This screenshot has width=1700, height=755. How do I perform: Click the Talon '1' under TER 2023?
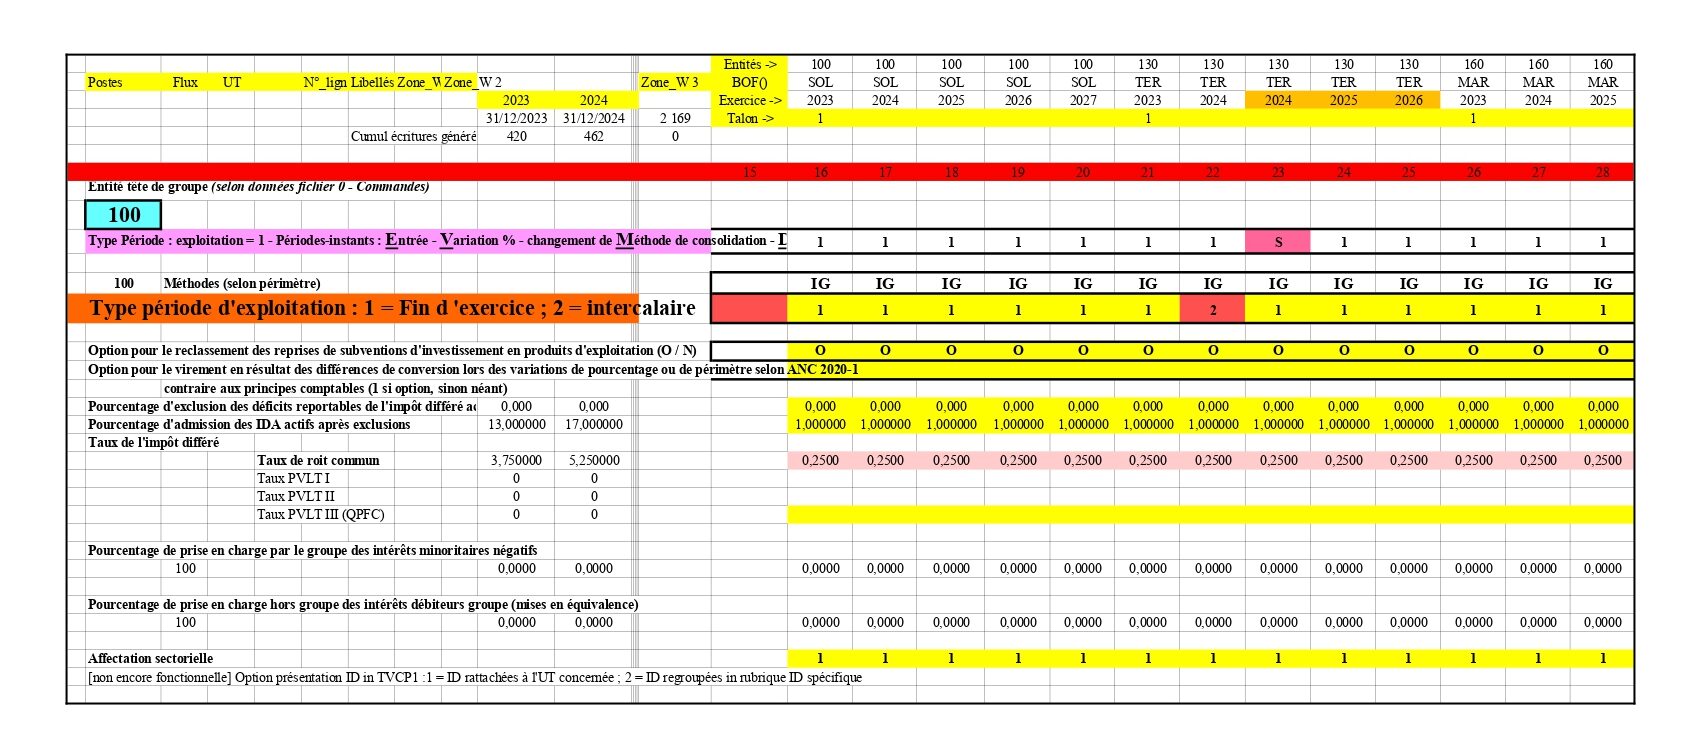tap(1148, 118)
